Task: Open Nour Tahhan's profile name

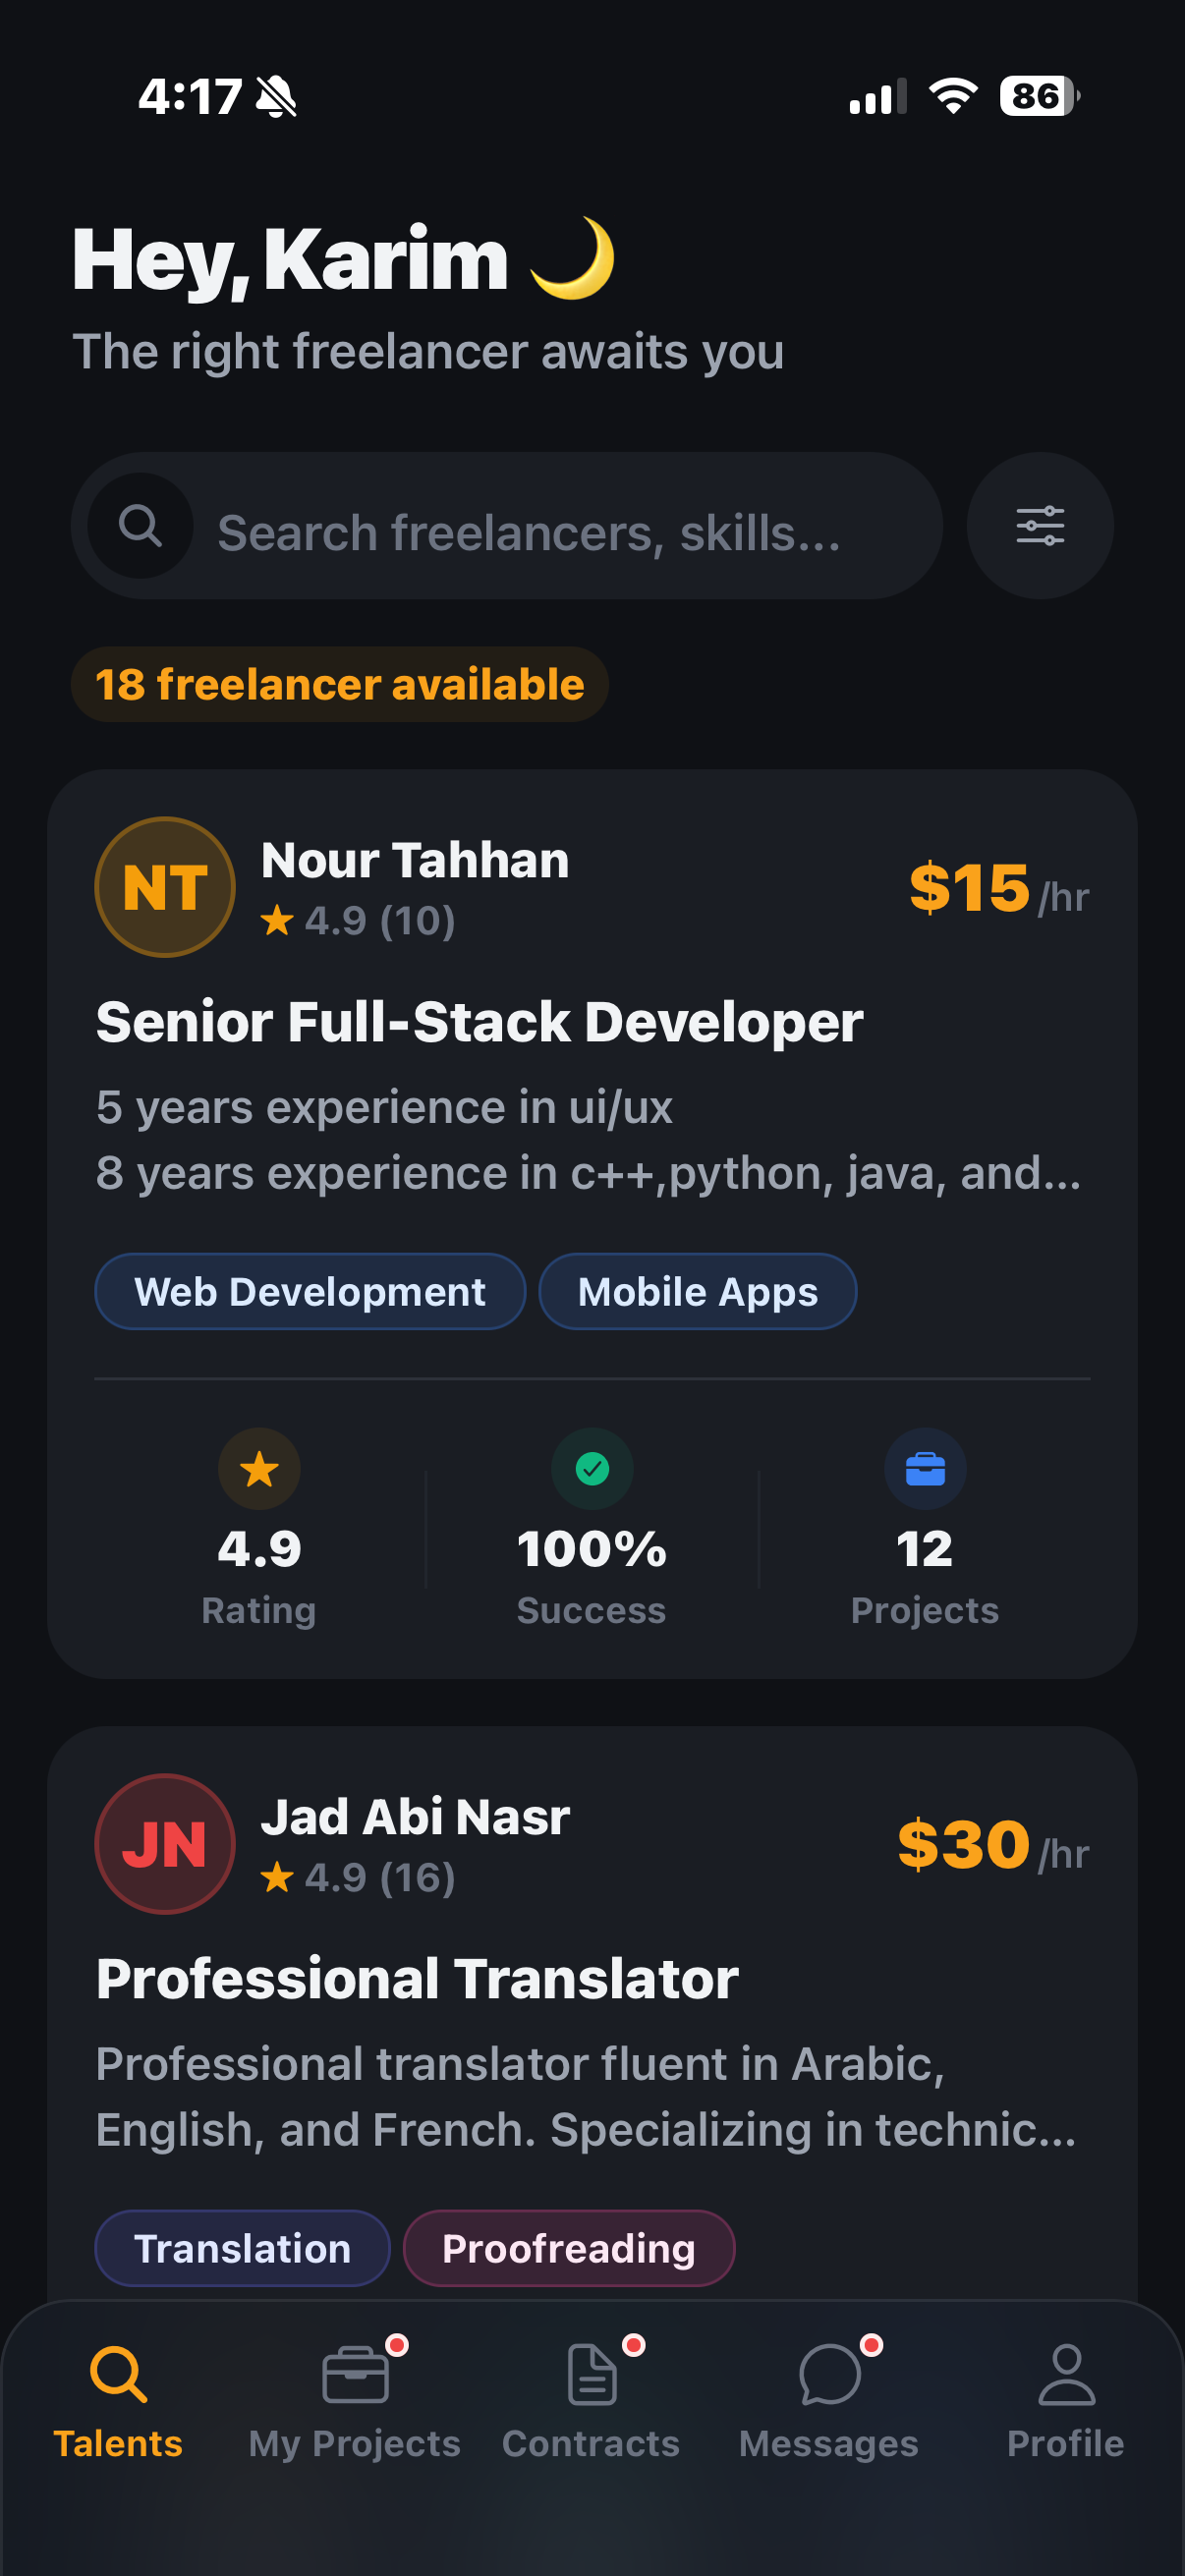Action: (x=415, y=860)
